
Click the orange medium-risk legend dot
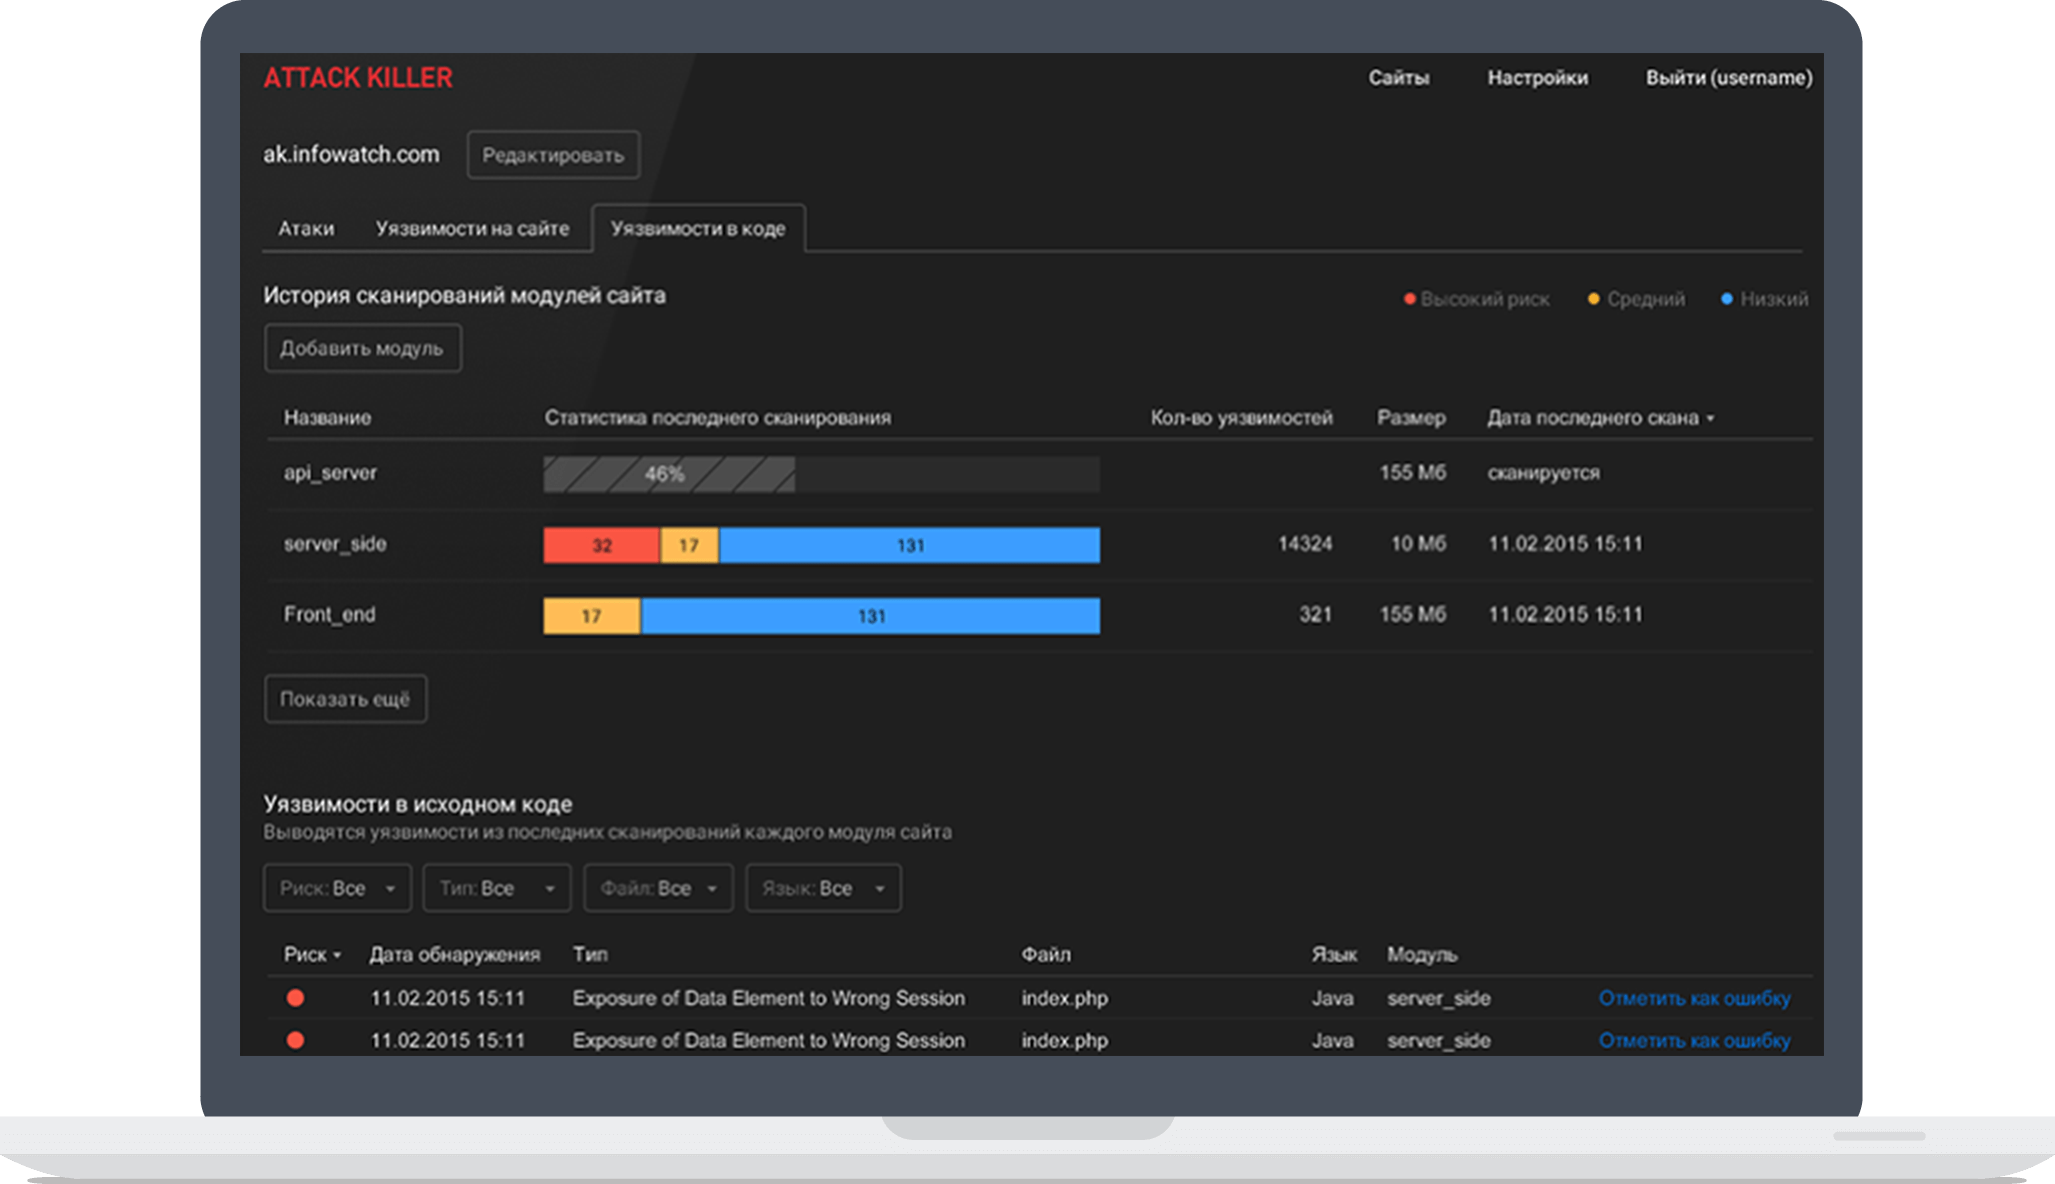(x=1594, y=299)
